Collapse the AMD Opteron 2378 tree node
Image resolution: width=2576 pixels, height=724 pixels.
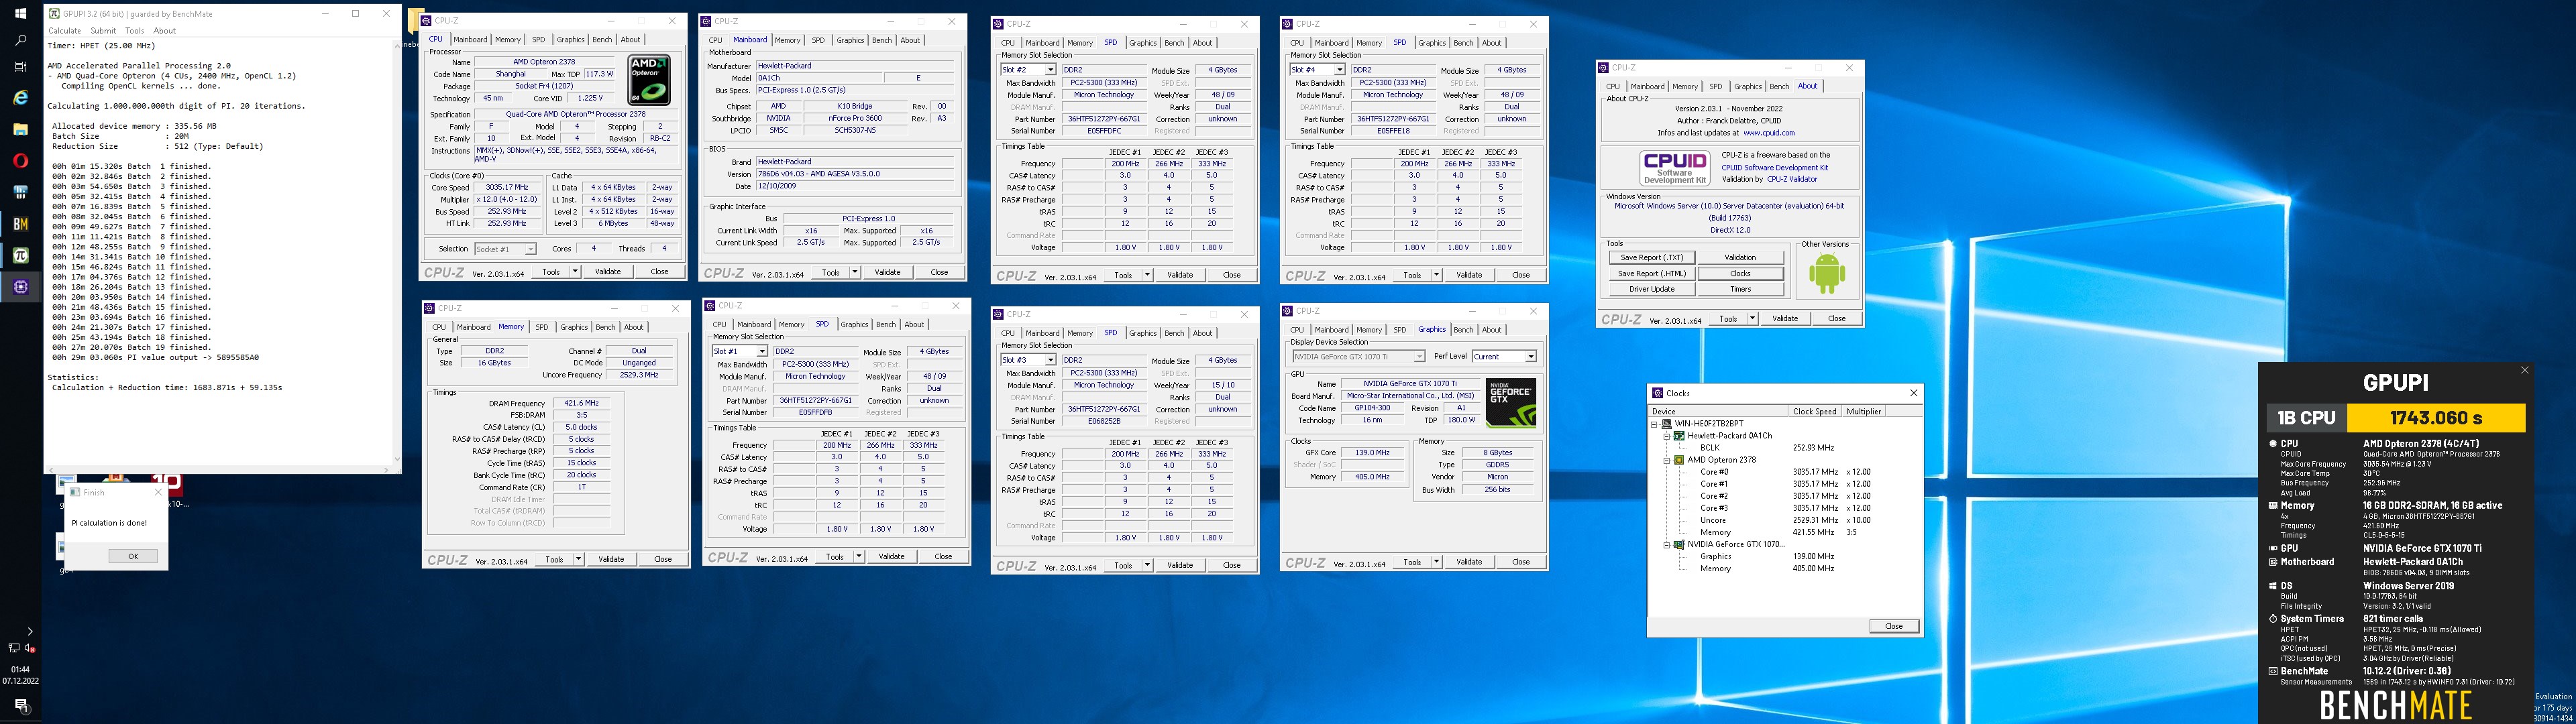(x=1667, y=460)
